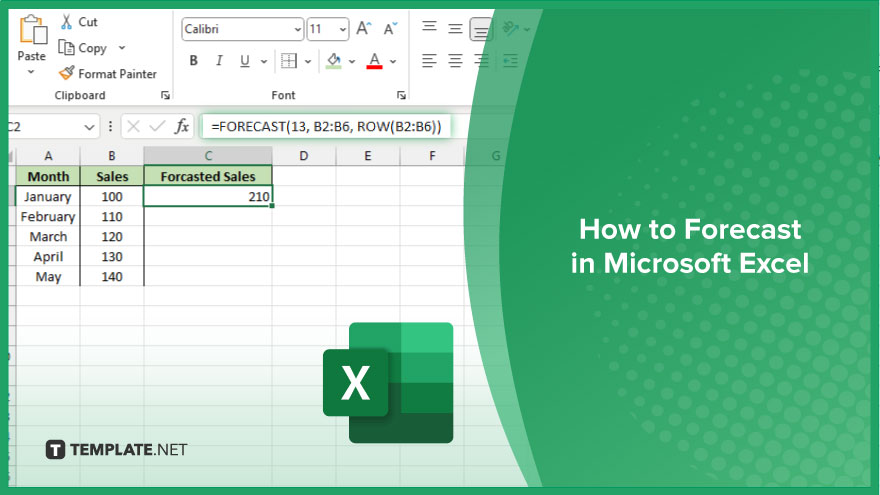Click the Forcasted Sales header cell

click(208, 176)
